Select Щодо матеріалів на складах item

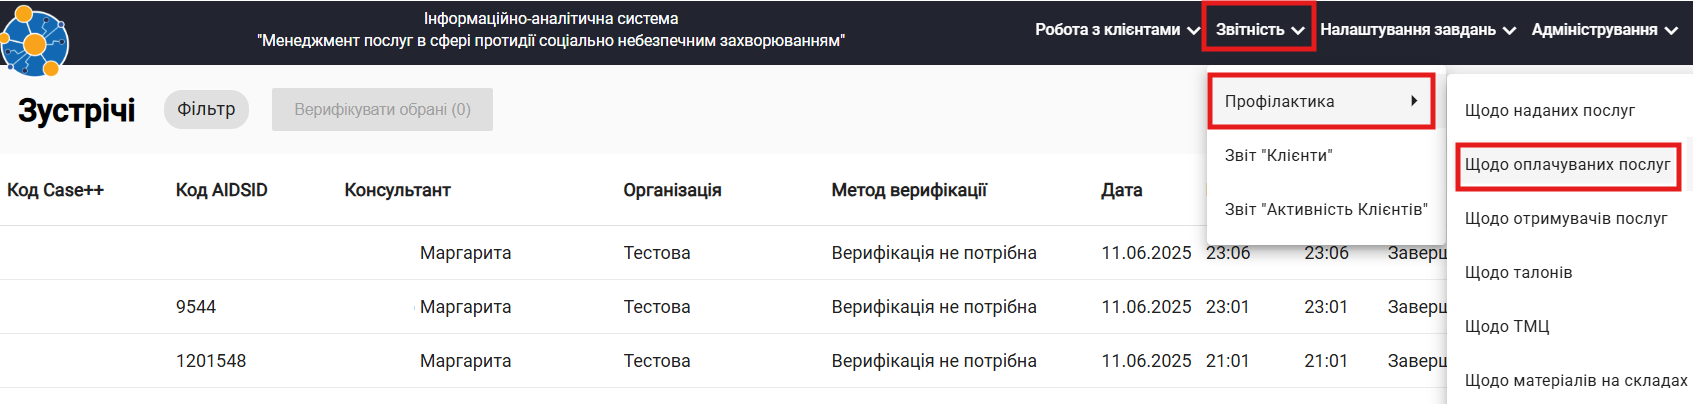pyautogui.click(x=1575, y=380)
